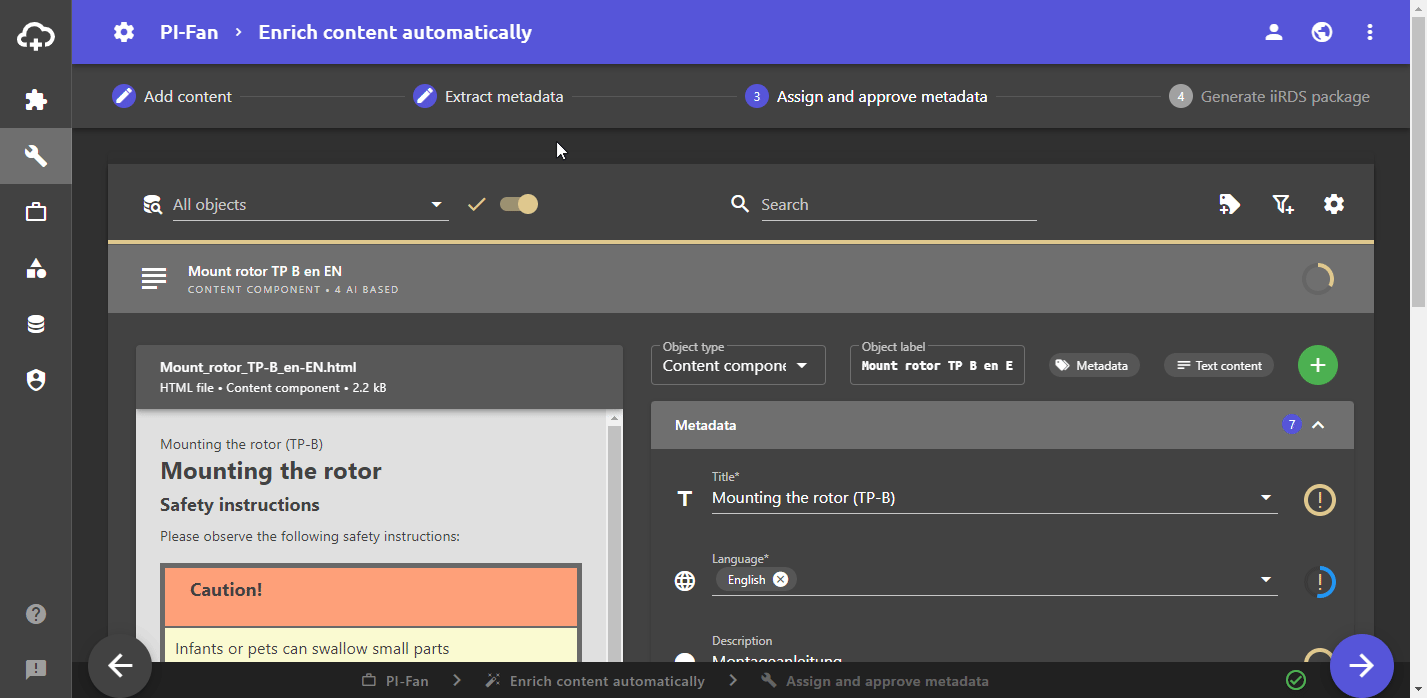Click the Mount rotor progress ring
This screenshot has height=698, width=1427.
pos(1318,279)
